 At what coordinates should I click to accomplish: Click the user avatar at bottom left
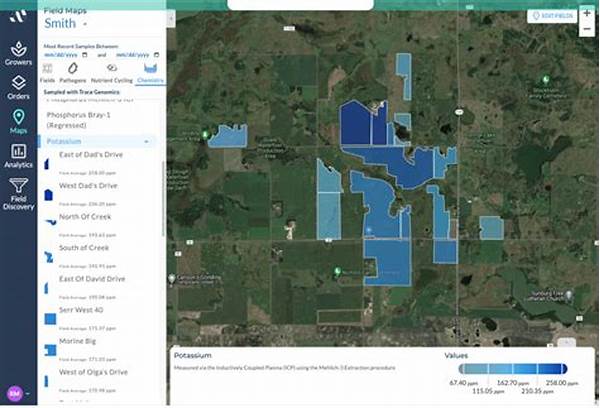click(15, 394)
